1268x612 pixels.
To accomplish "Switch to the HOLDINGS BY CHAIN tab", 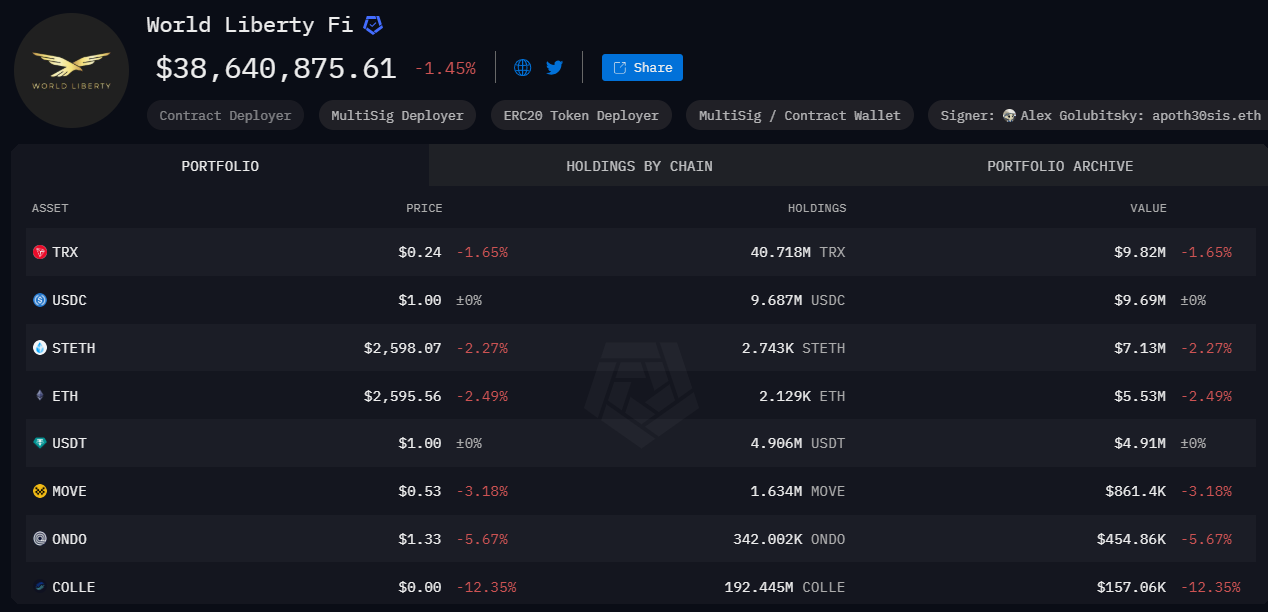I will coord(639,166).
